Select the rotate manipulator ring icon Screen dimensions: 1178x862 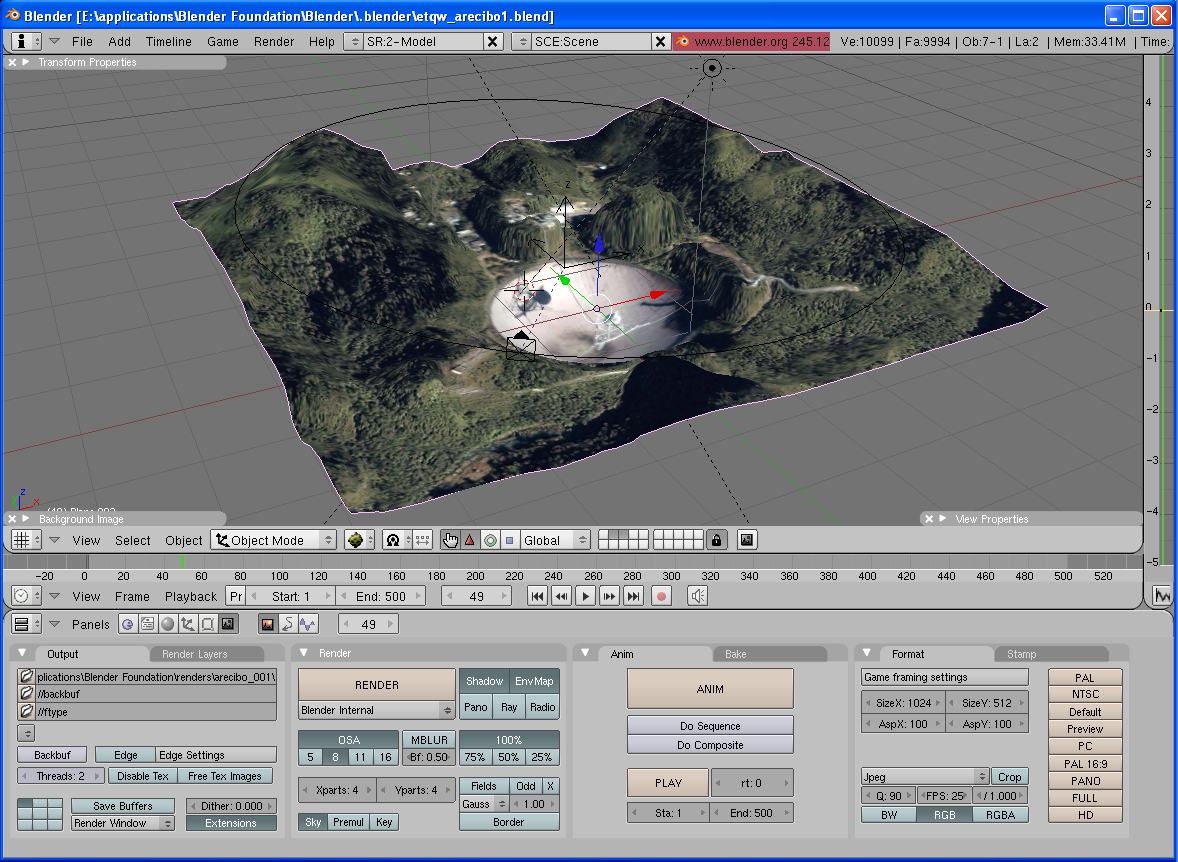(x=490, y=540)
